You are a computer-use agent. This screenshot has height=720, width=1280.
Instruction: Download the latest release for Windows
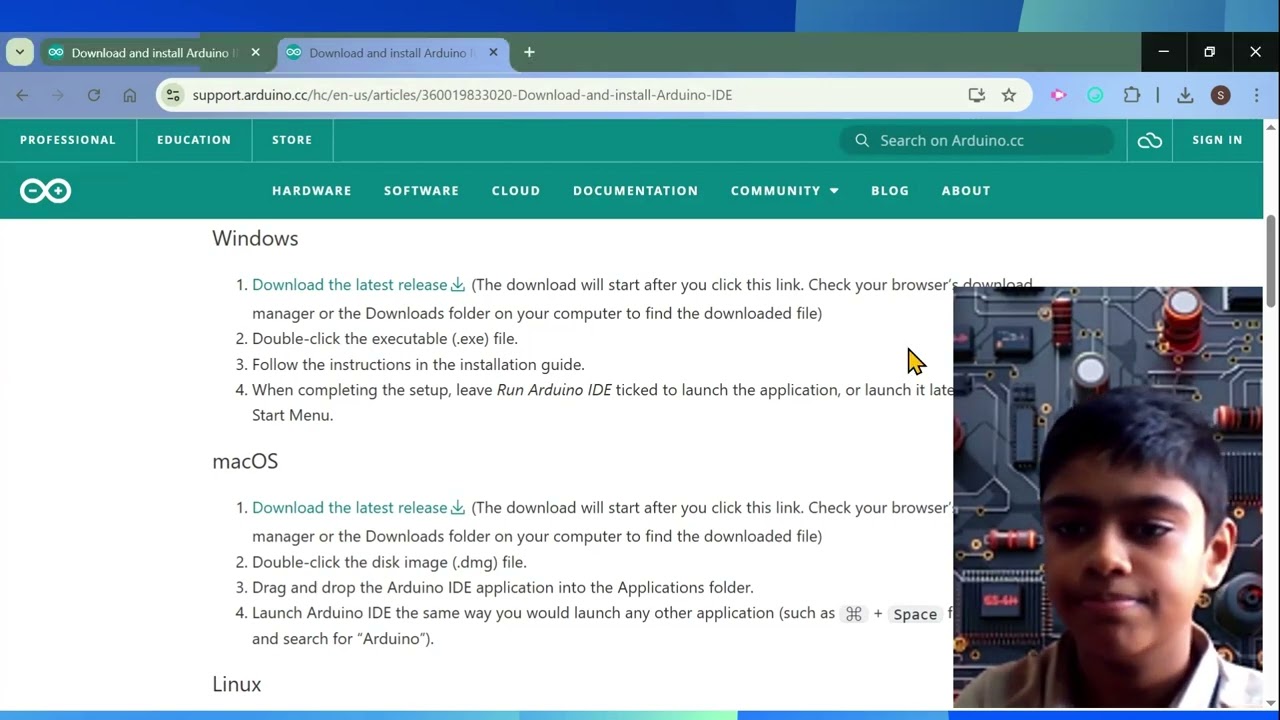pos(358,285)
